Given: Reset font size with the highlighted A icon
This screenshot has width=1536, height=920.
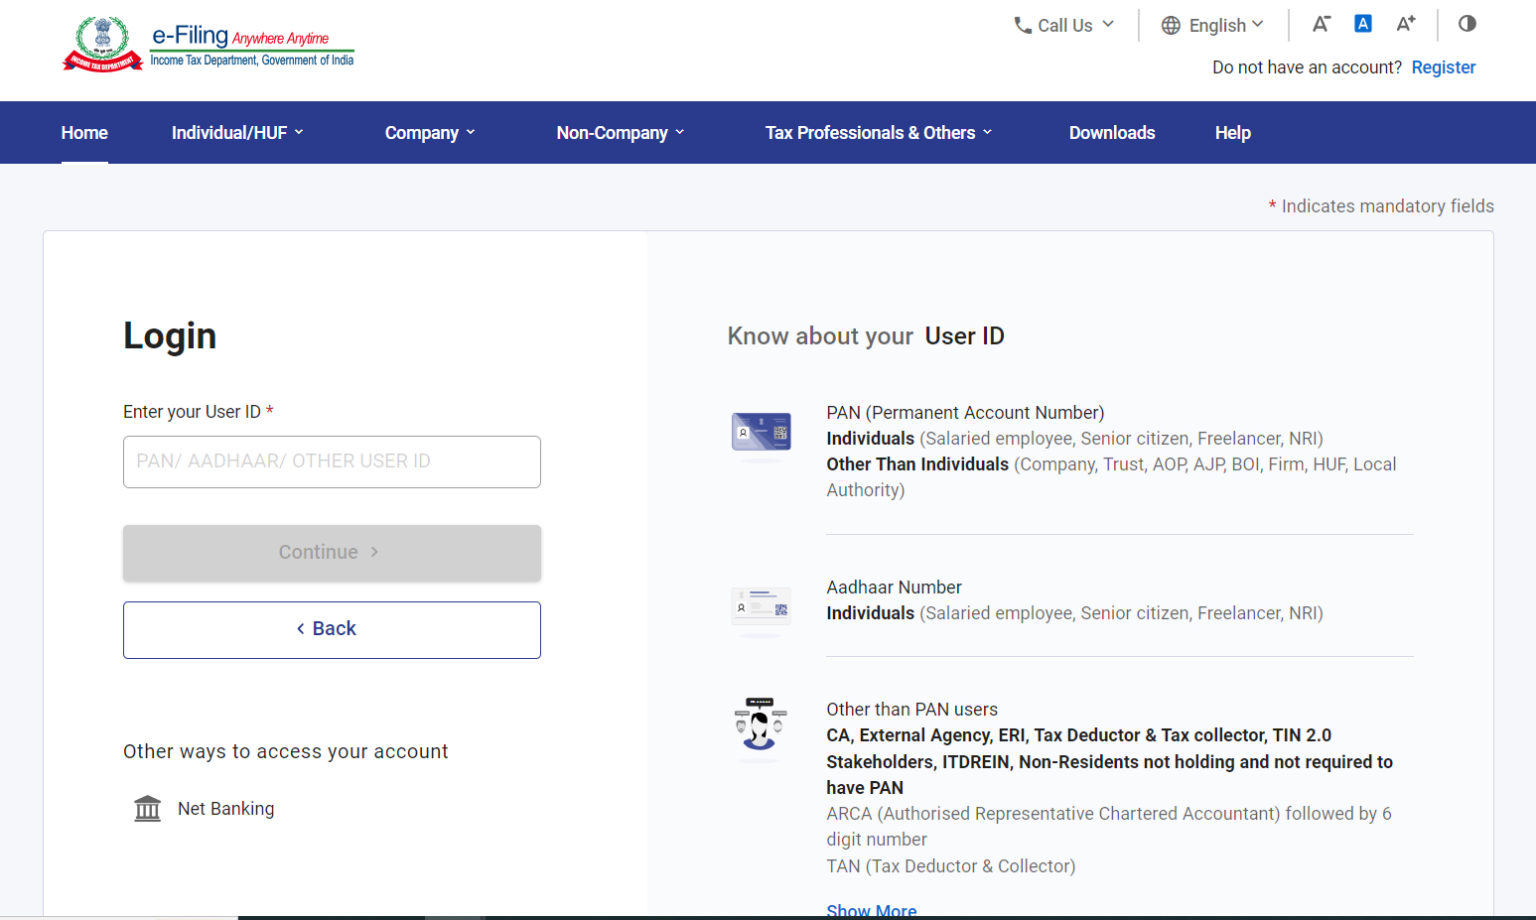Looking at the screenshot, I should (x=1363, y=23).
